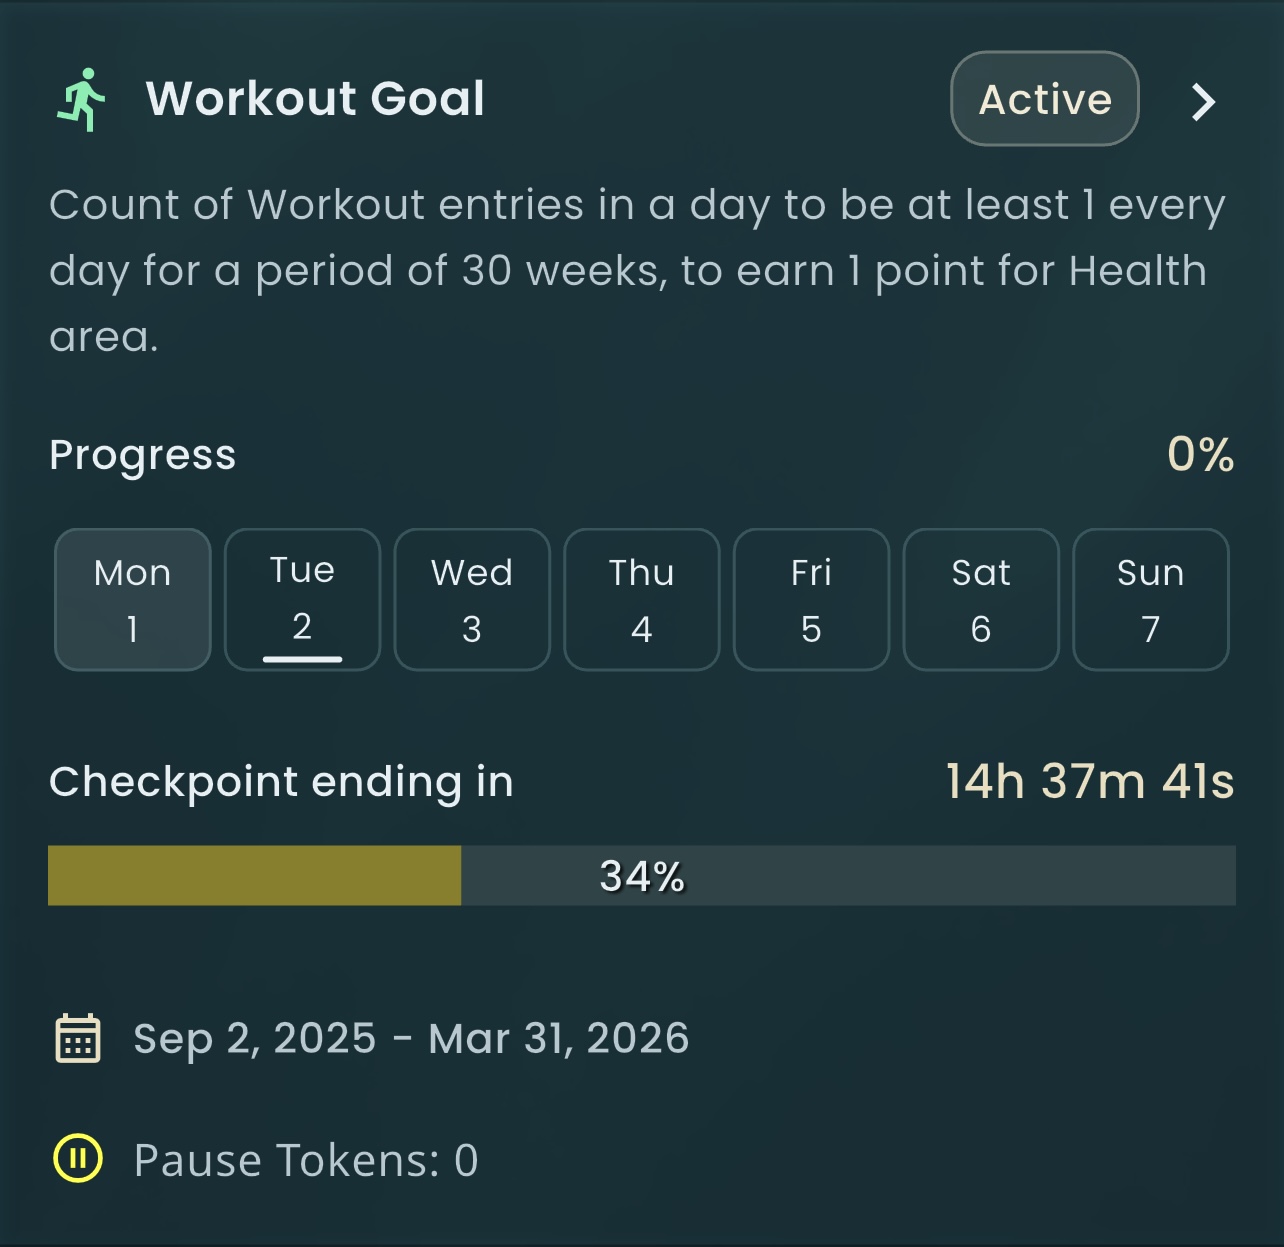Click the checkpoint countdown timer 14h 37m
This screenshot has height=1247, width=1284.
pos(1089,782)
